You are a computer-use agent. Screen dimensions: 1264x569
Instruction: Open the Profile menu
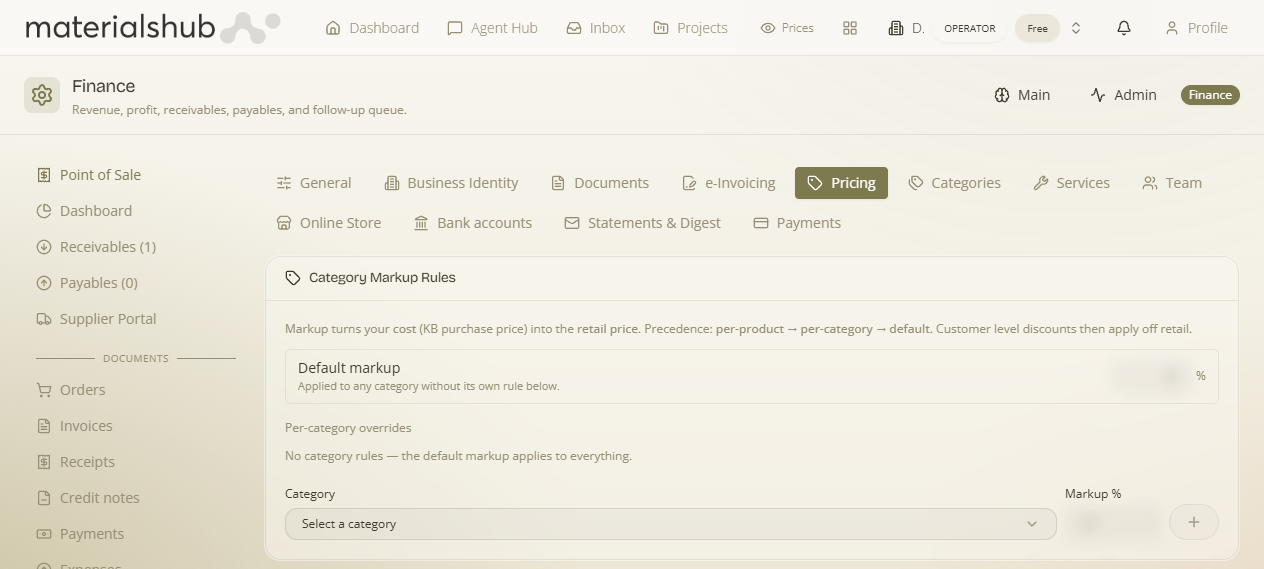[x=1196, y=28]
